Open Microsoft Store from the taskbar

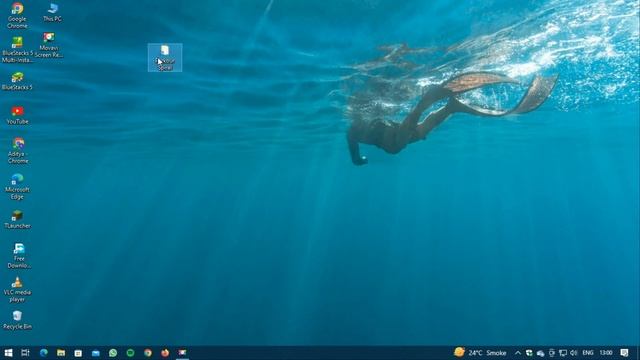pos(78,353)
